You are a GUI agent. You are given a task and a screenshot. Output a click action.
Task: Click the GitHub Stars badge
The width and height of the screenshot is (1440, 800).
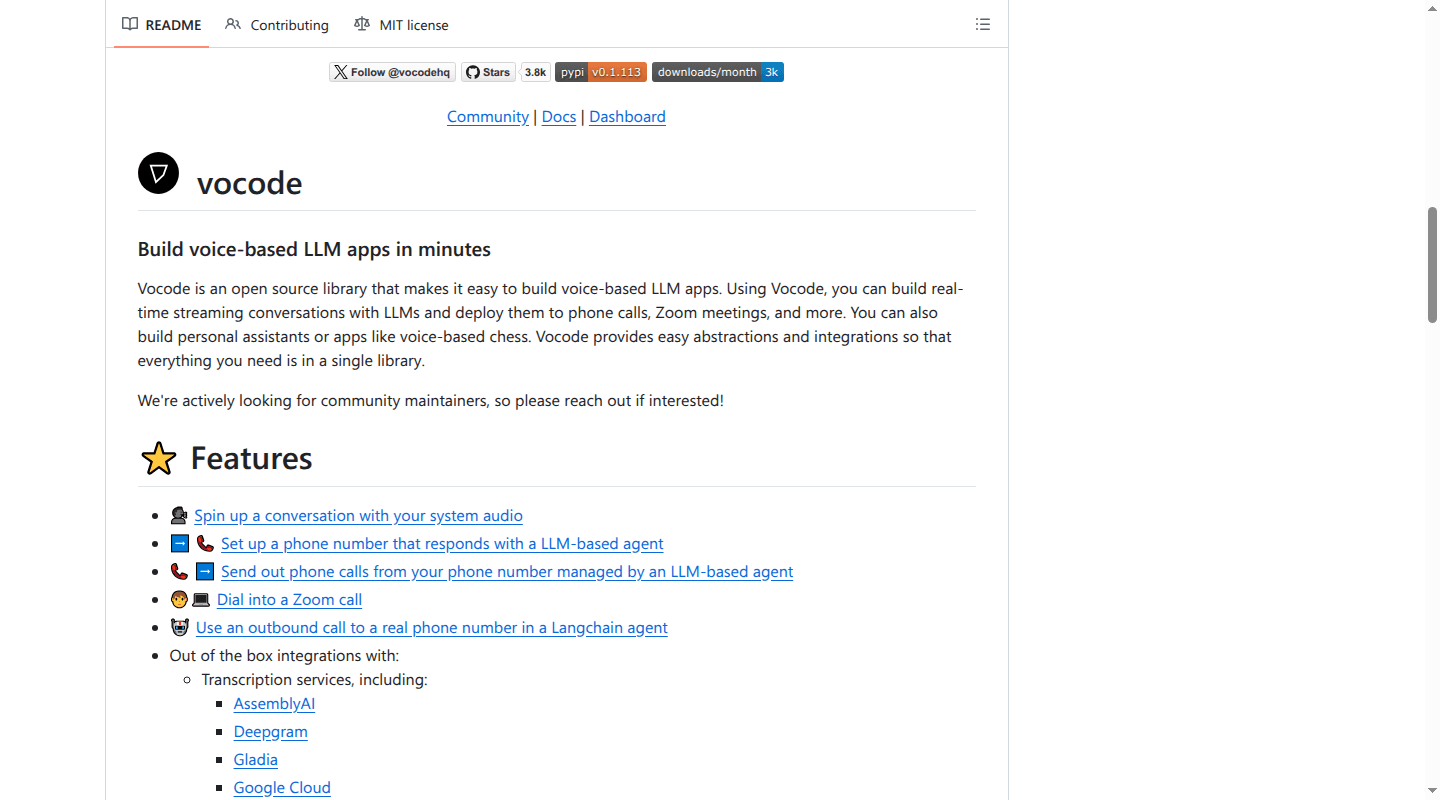coord(488,72)
